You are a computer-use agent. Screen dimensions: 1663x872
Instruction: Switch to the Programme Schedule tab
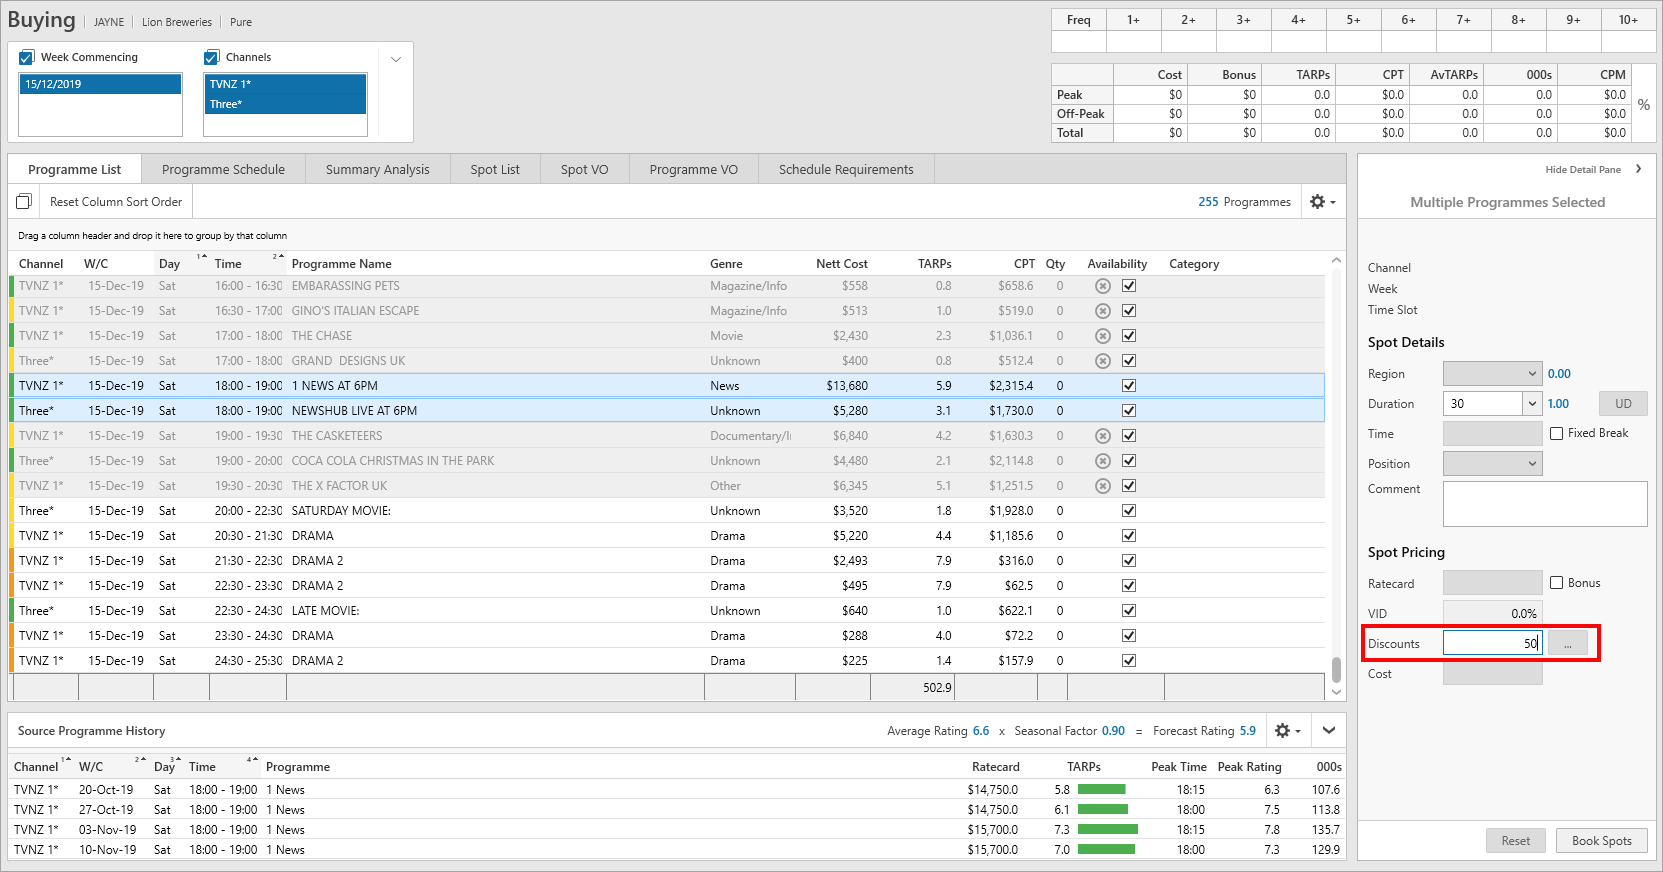pyautogui.click(x=223, y=170)
